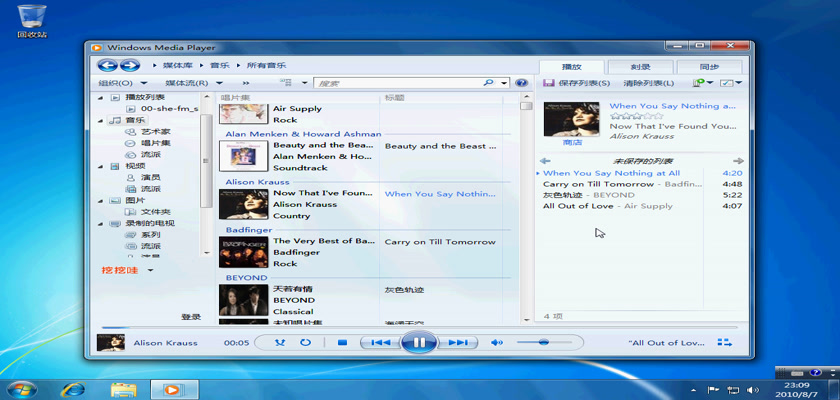Pause the current song
Image resolution: width=840 pixels, height=400 pixels.
click(x=419, y=343)
